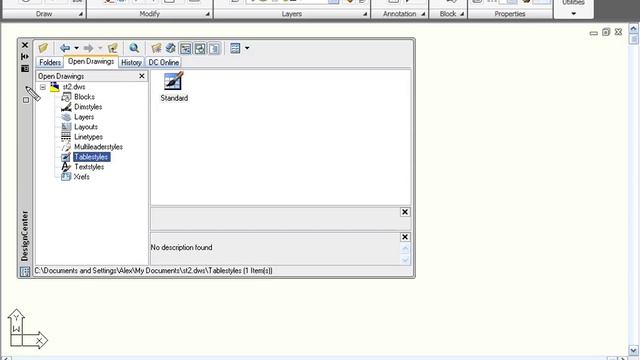Click the drawing area scroll up arrow

point(633,28)
